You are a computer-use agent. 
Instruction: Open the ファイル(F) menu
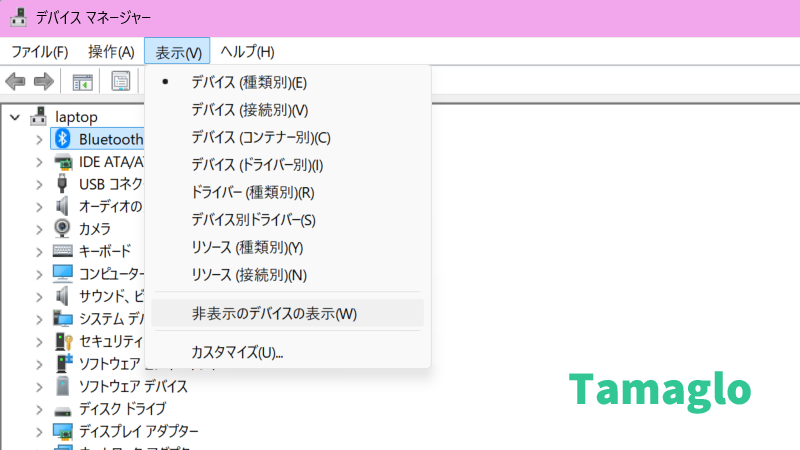(40, 52)
